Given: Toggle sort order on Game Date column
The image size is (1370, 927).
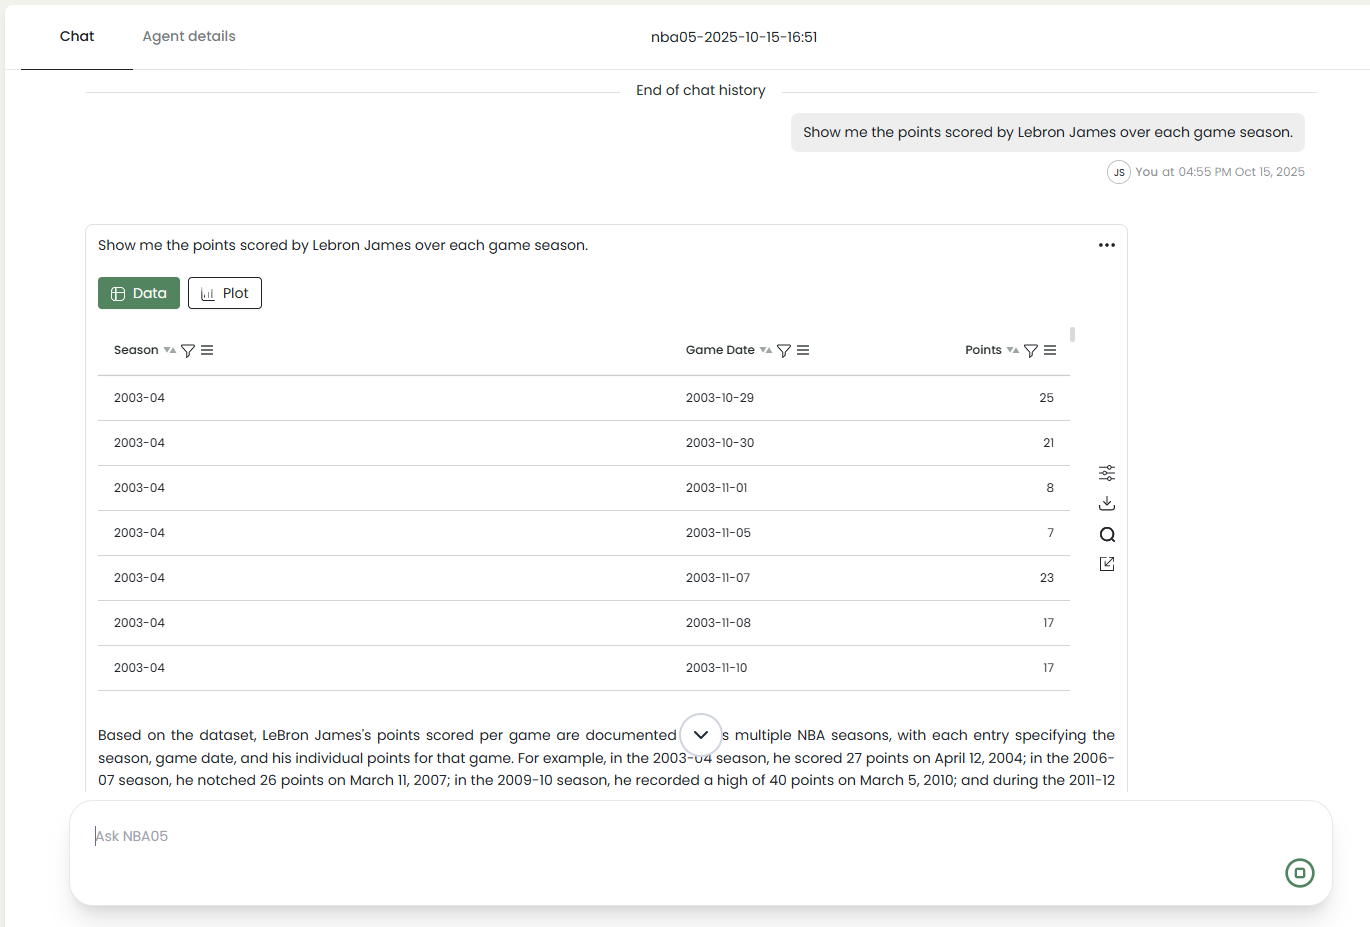Looking at the screenshot, I should pyautogui.click(x=766, y=350).
